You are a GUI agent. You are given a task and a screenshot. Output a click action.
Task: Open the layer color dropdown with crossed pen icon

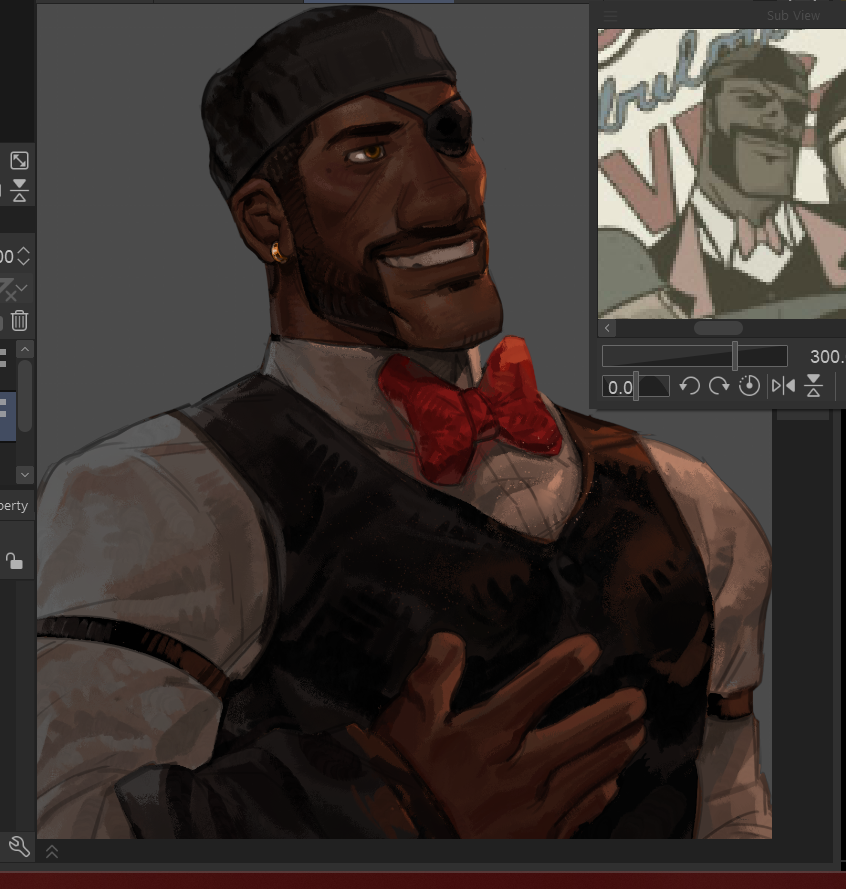coord(13,290)
